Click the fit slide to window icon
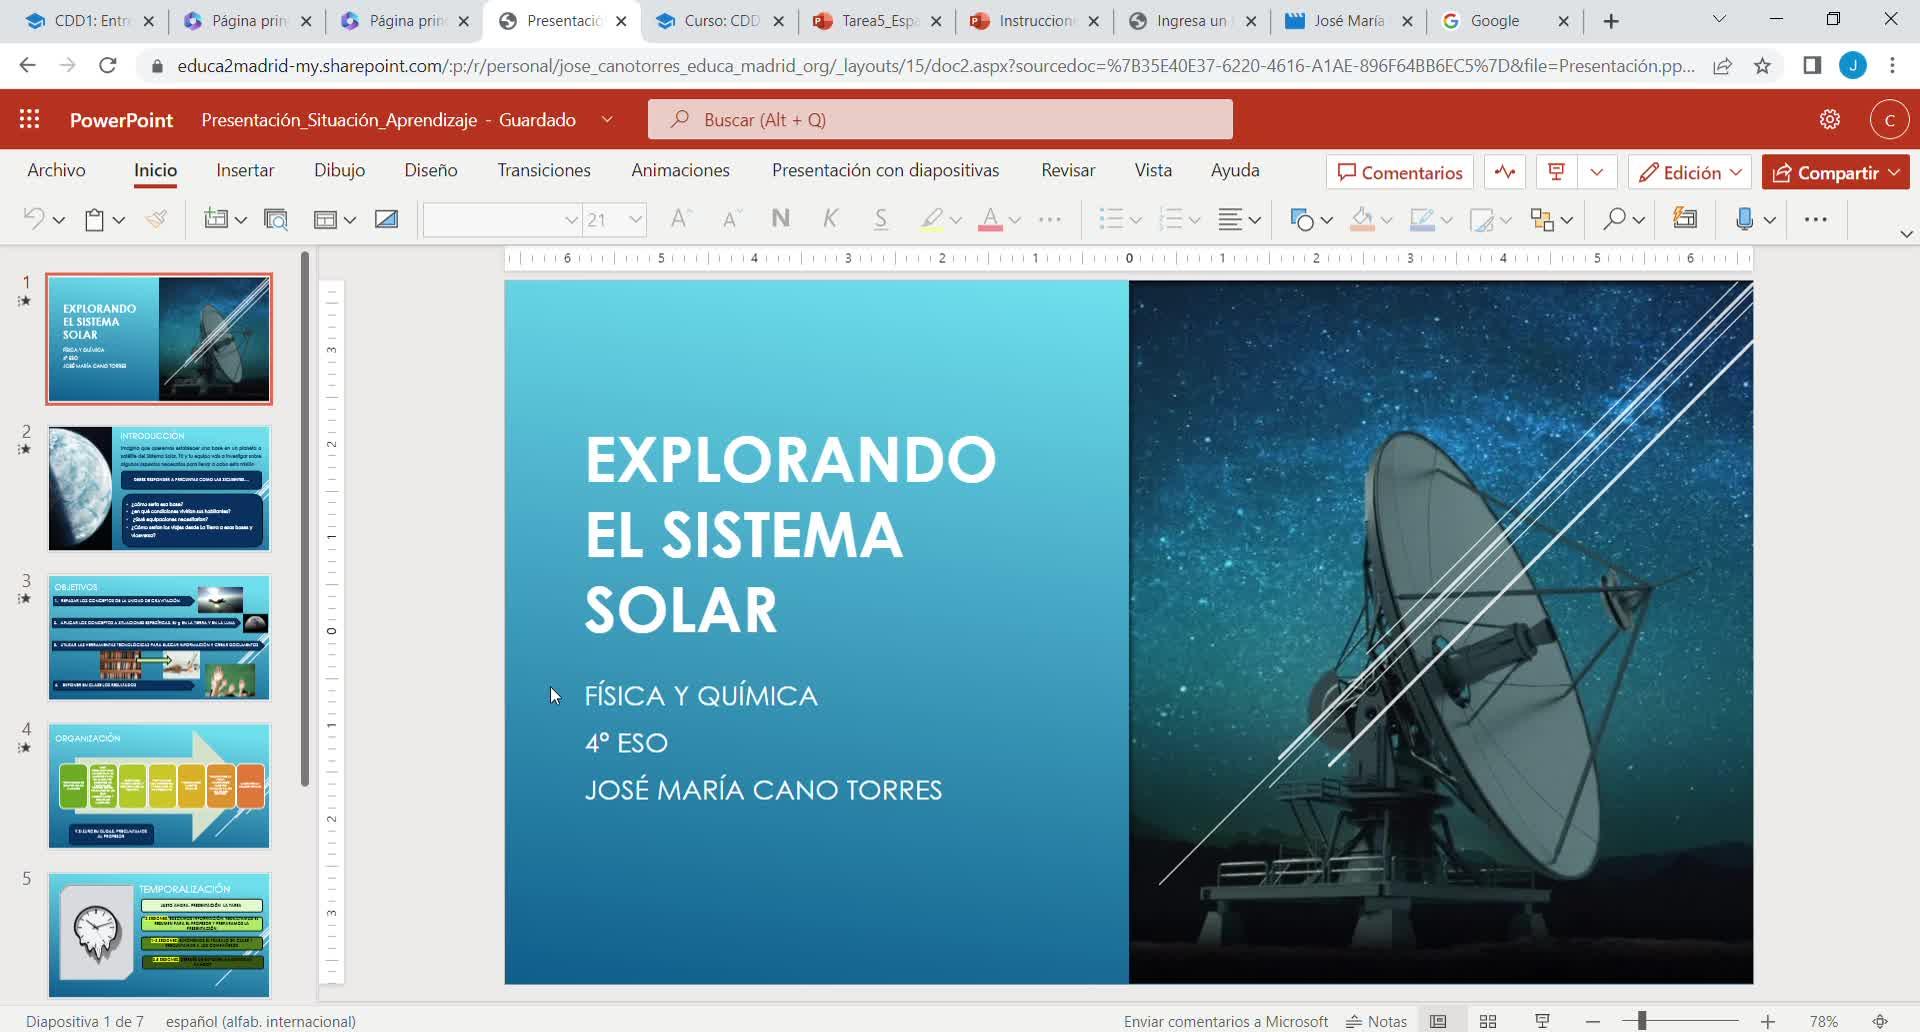Screen dimensions: 1920x1032 (x=1880, y=1021)
